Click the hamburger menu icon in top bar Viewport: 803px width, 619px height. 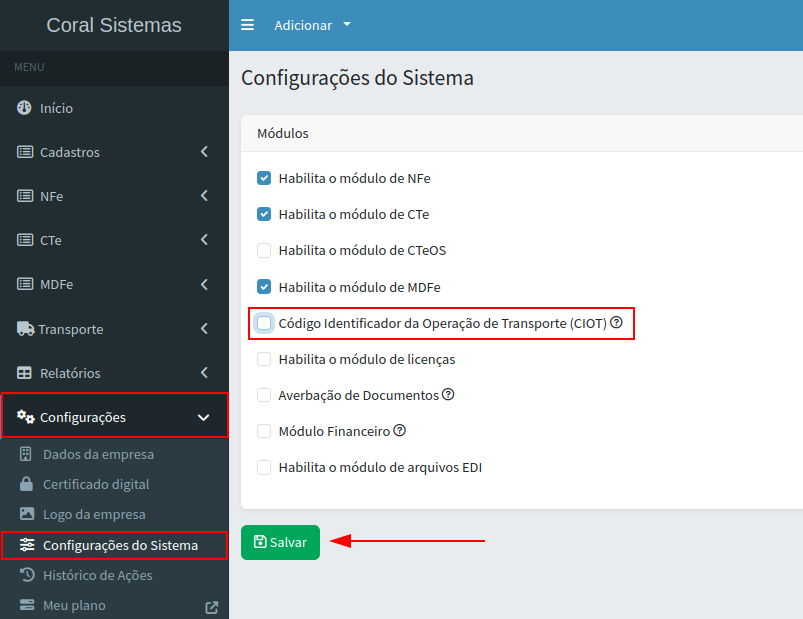248,25
